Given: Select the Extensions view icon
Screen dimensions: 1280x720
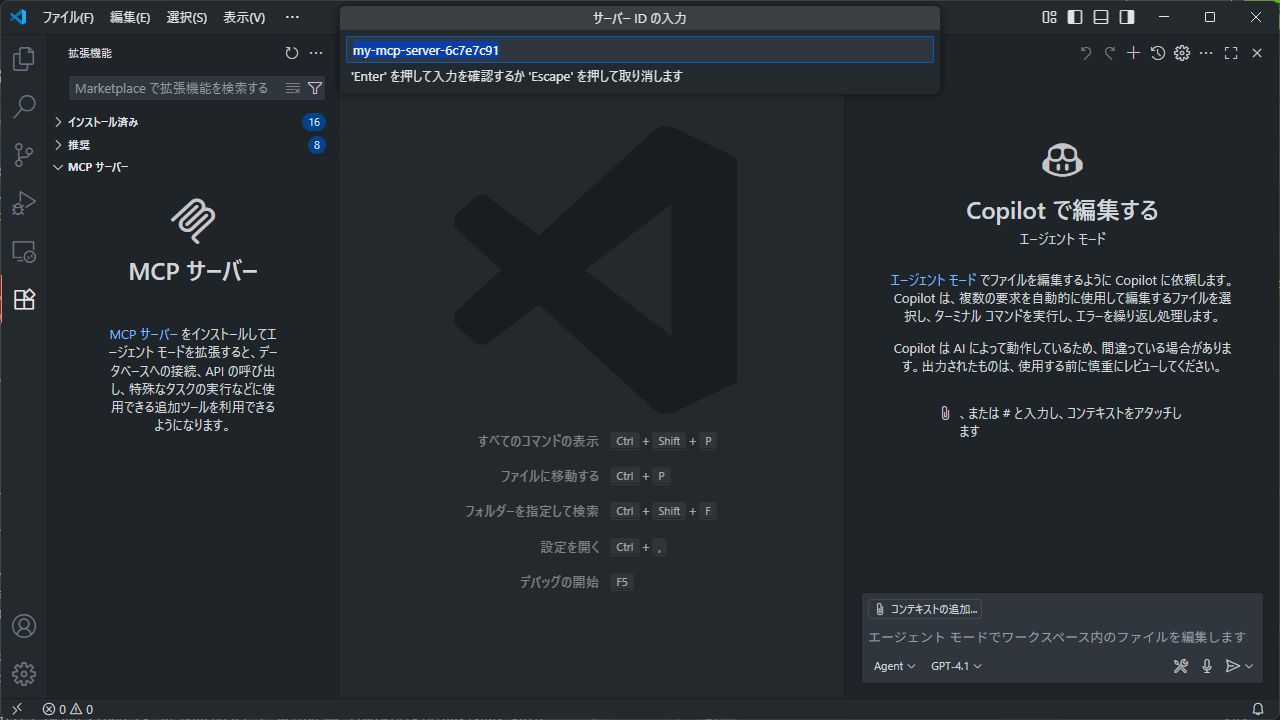Looking at the screenshot, I should pos(24,299).
